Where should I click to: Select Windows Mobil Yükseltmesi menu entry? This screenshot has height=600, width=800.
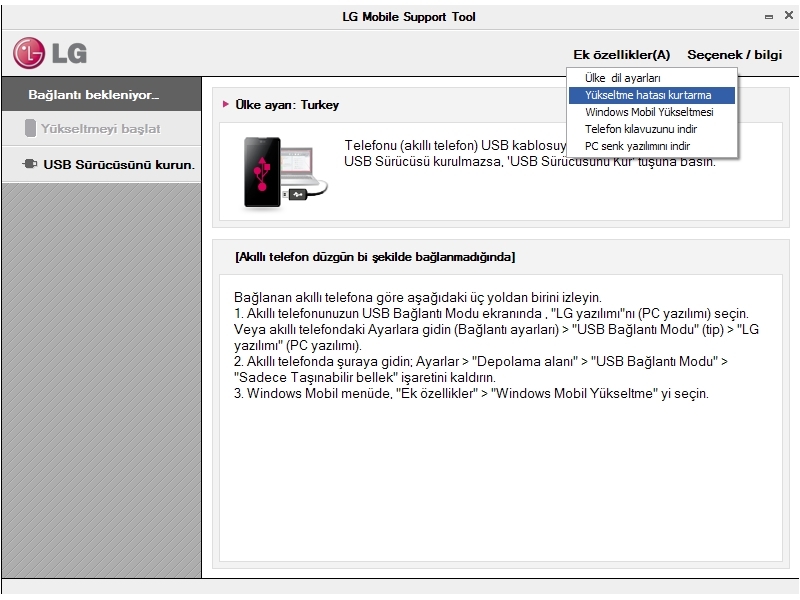tap(652, 112)
